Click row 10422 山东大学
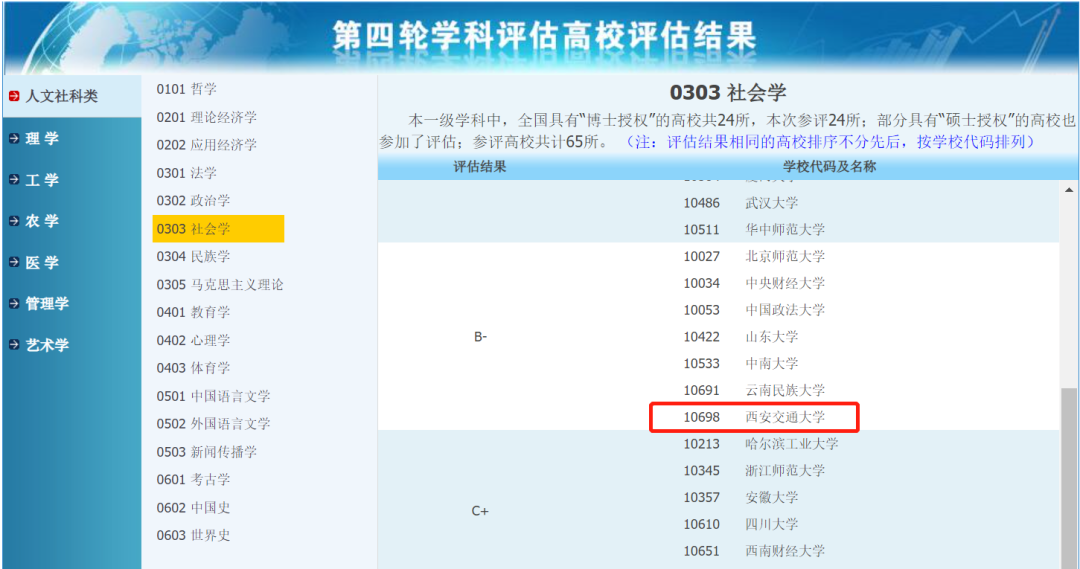Screen dimensions: 1080x569 (740, 337)
